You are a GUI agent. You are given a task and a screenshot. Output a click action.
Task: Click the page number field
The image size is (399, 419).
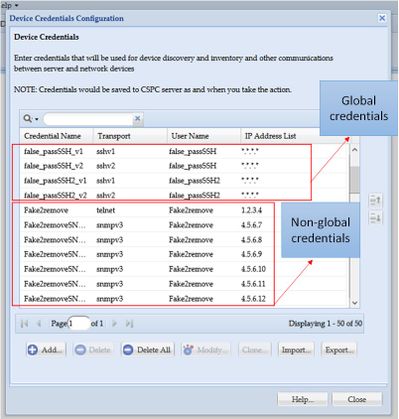79,323
